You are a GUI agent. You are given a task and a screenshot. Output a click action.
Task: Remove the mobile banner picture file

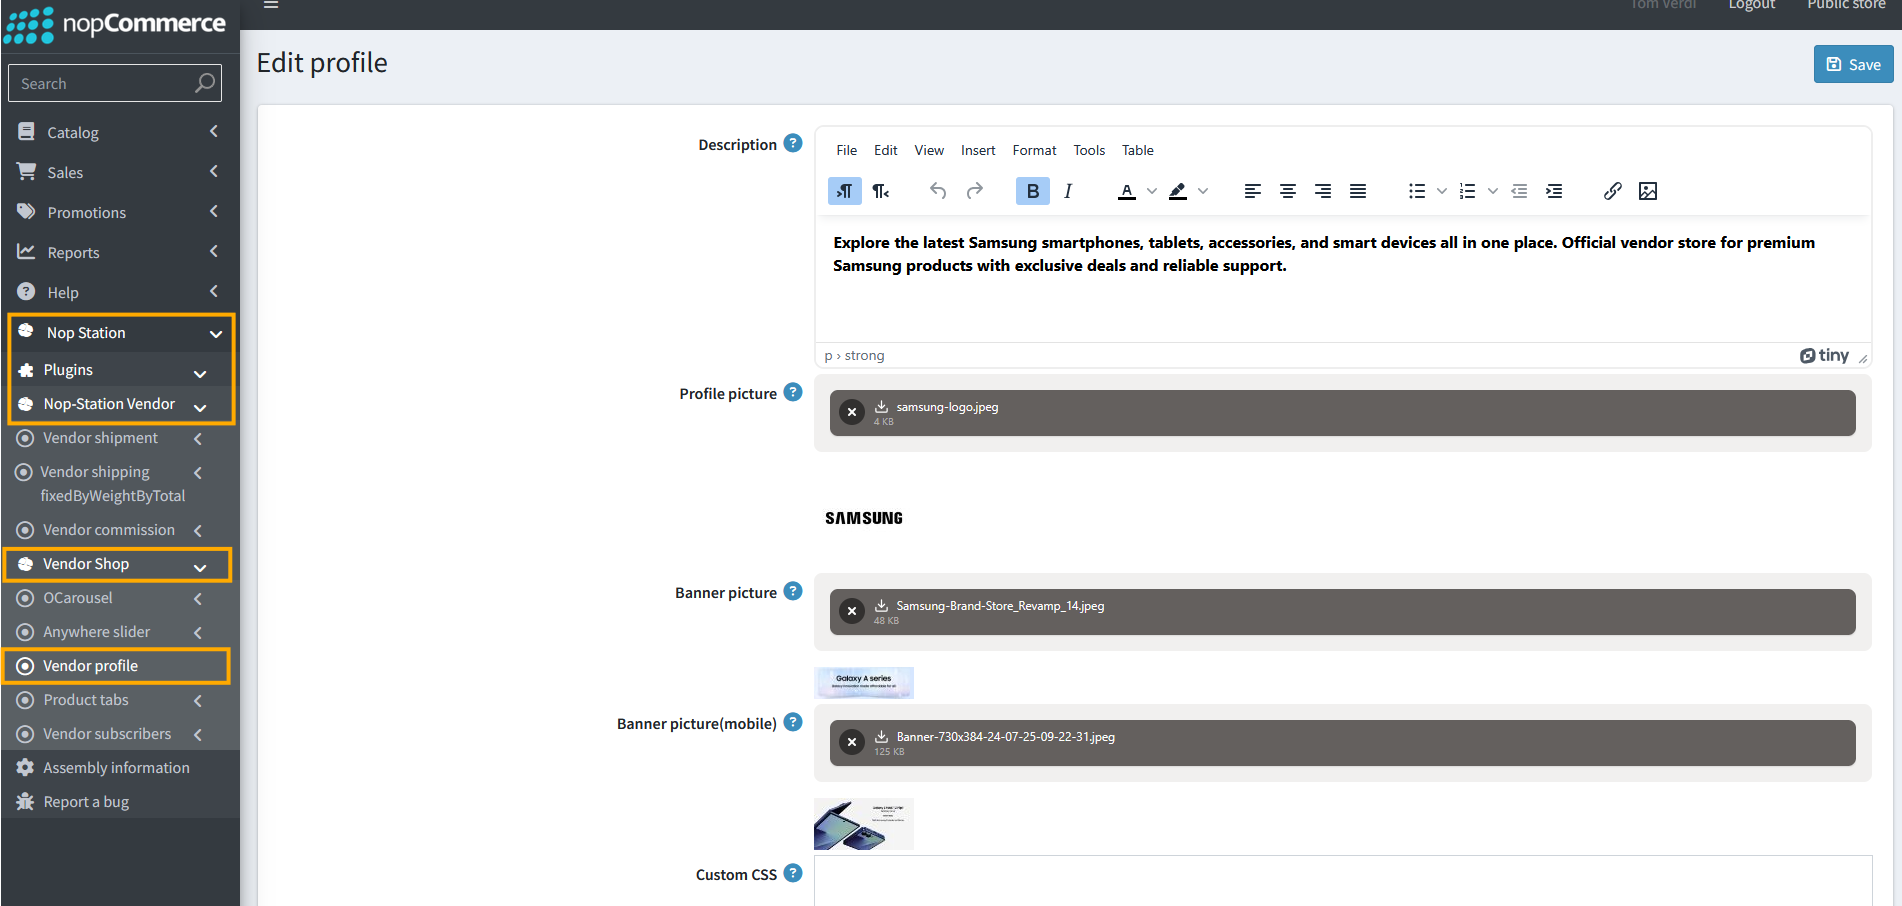[x=852, y=742]
